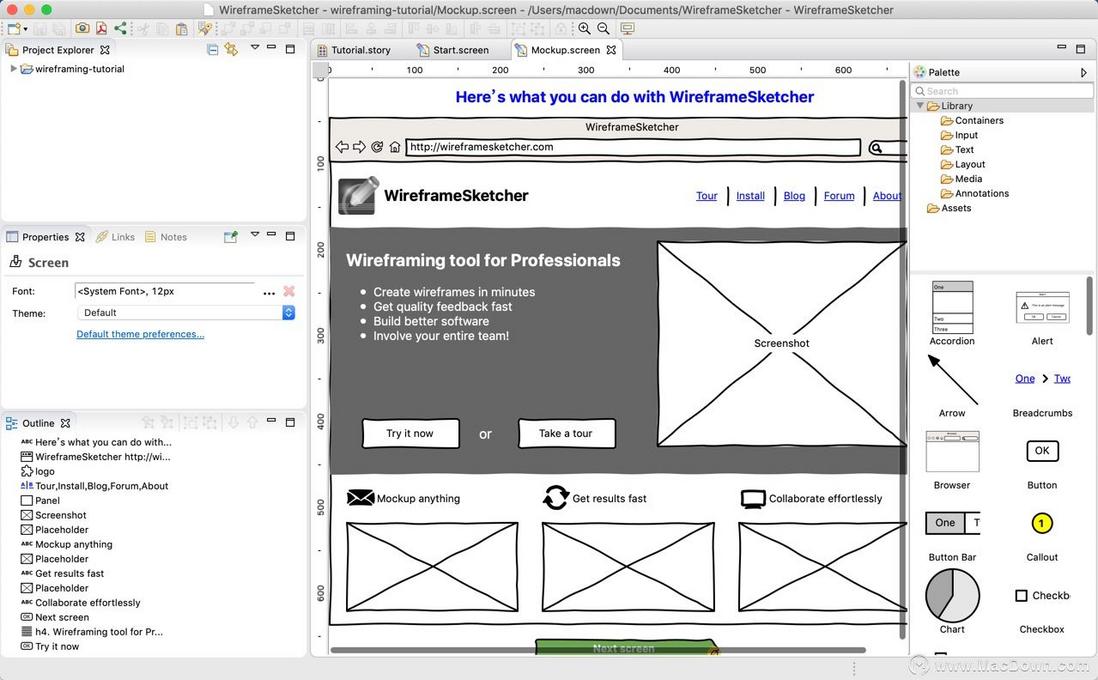Click the Zoom In magnifier icon
The image size is (1098, 680).
coord(584,29)
